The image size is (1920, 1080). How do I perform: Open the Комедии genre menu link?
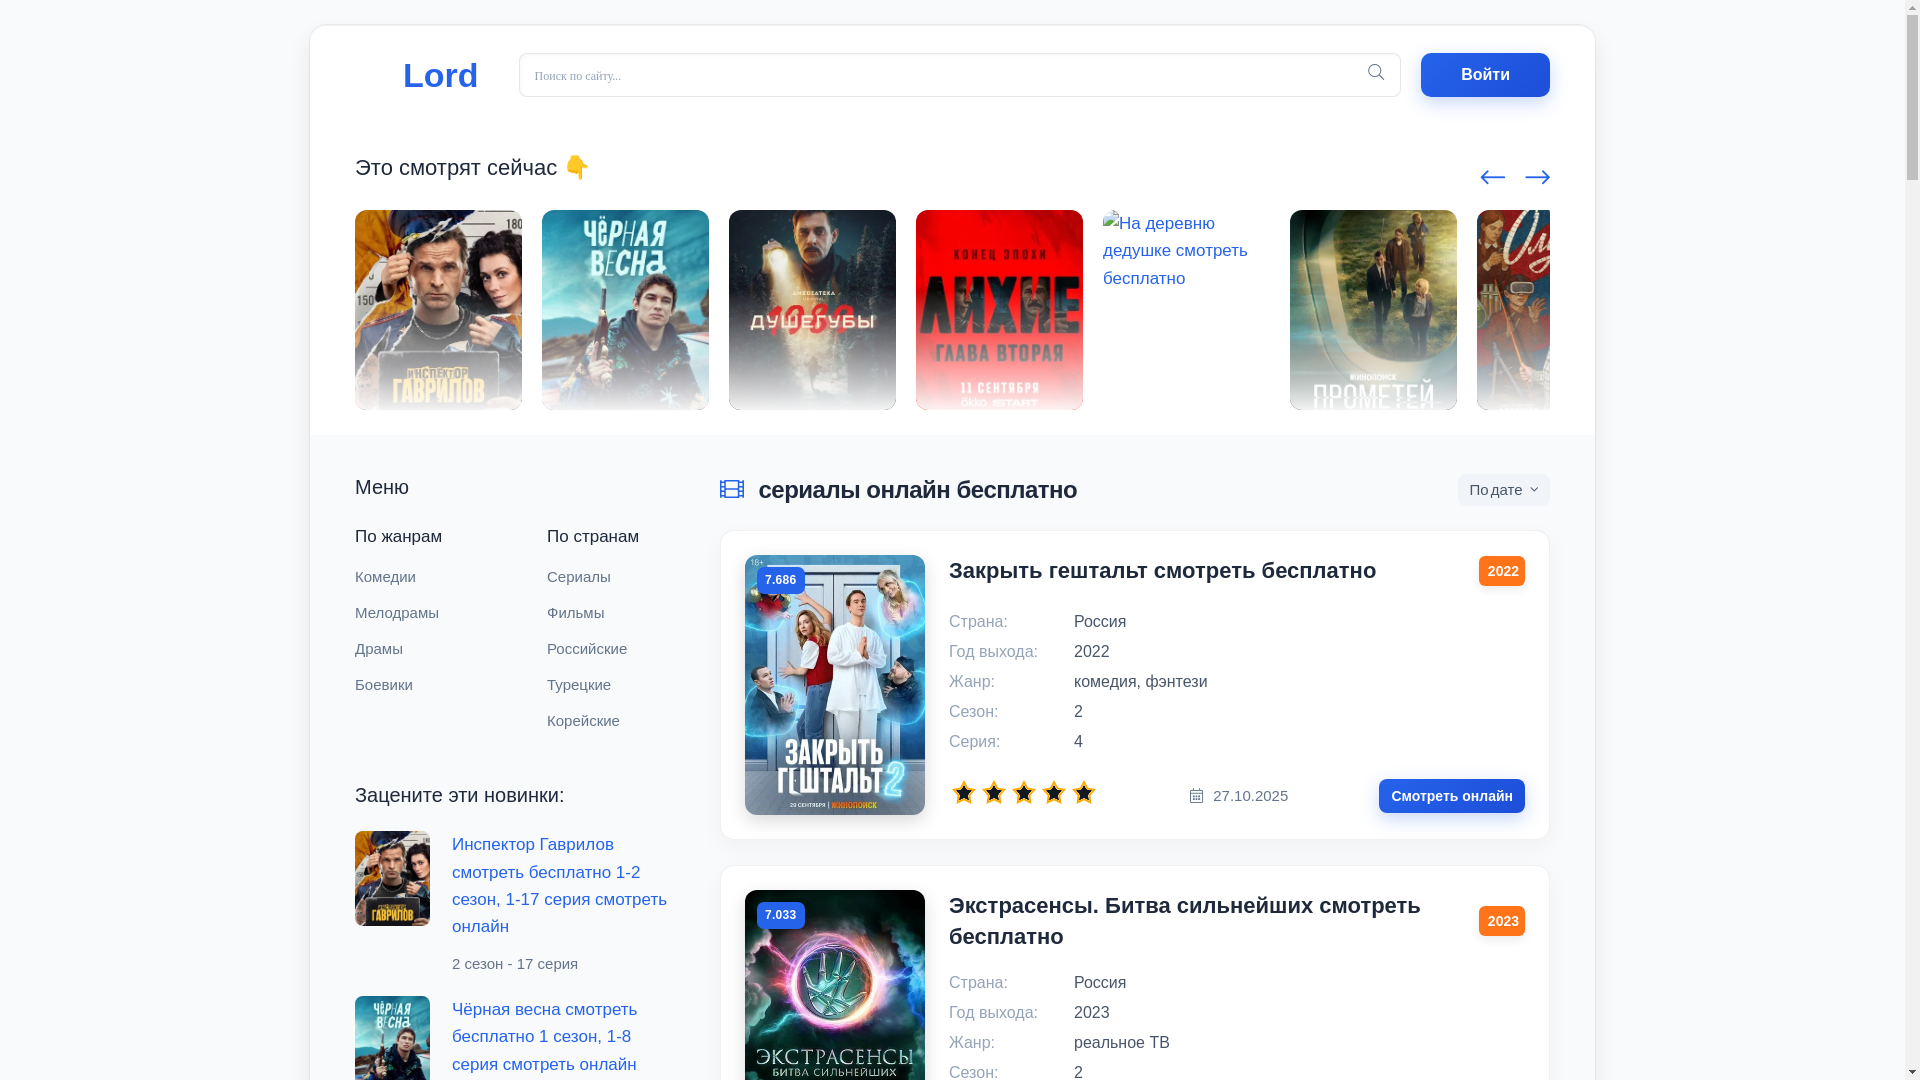(385, 577)
